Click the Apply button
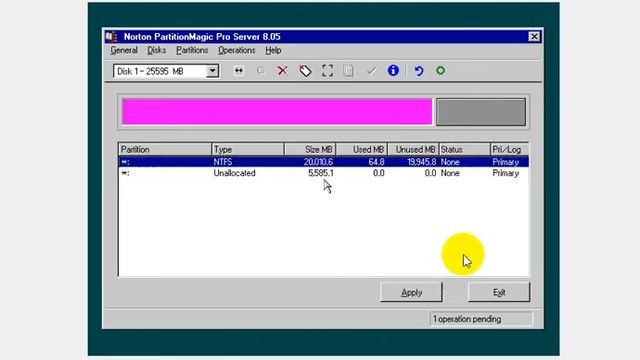640x360 pixels. click(x=411, y=292)
